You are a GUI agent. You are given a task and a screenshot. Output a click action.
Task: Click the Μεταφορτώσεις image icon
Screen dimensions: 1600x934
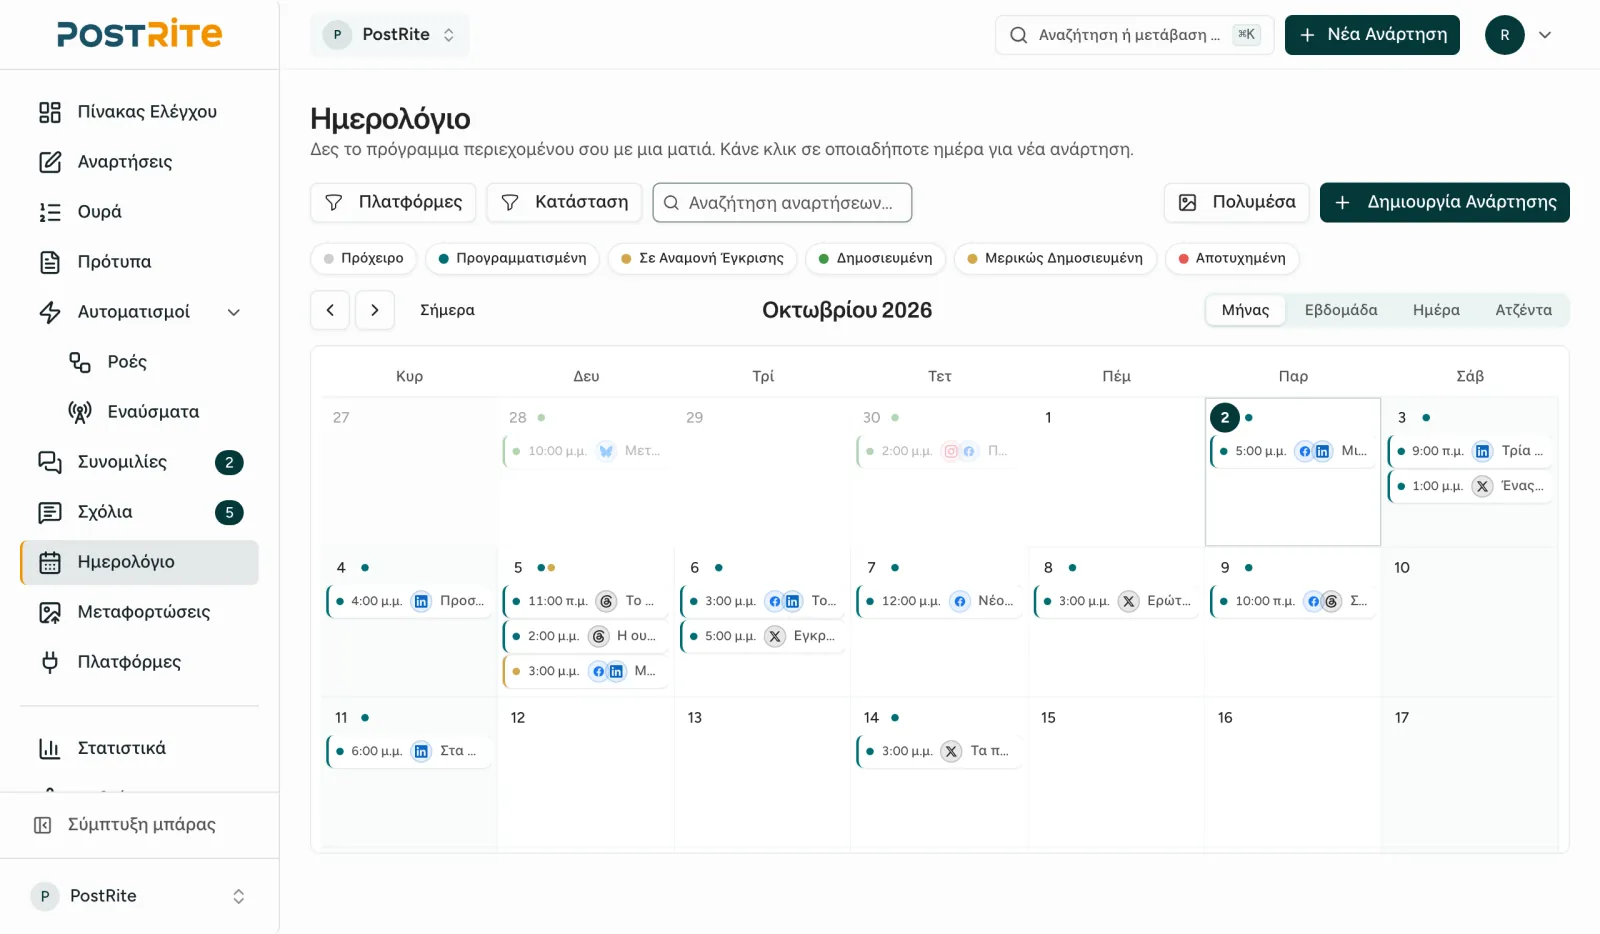click(50, 612)
